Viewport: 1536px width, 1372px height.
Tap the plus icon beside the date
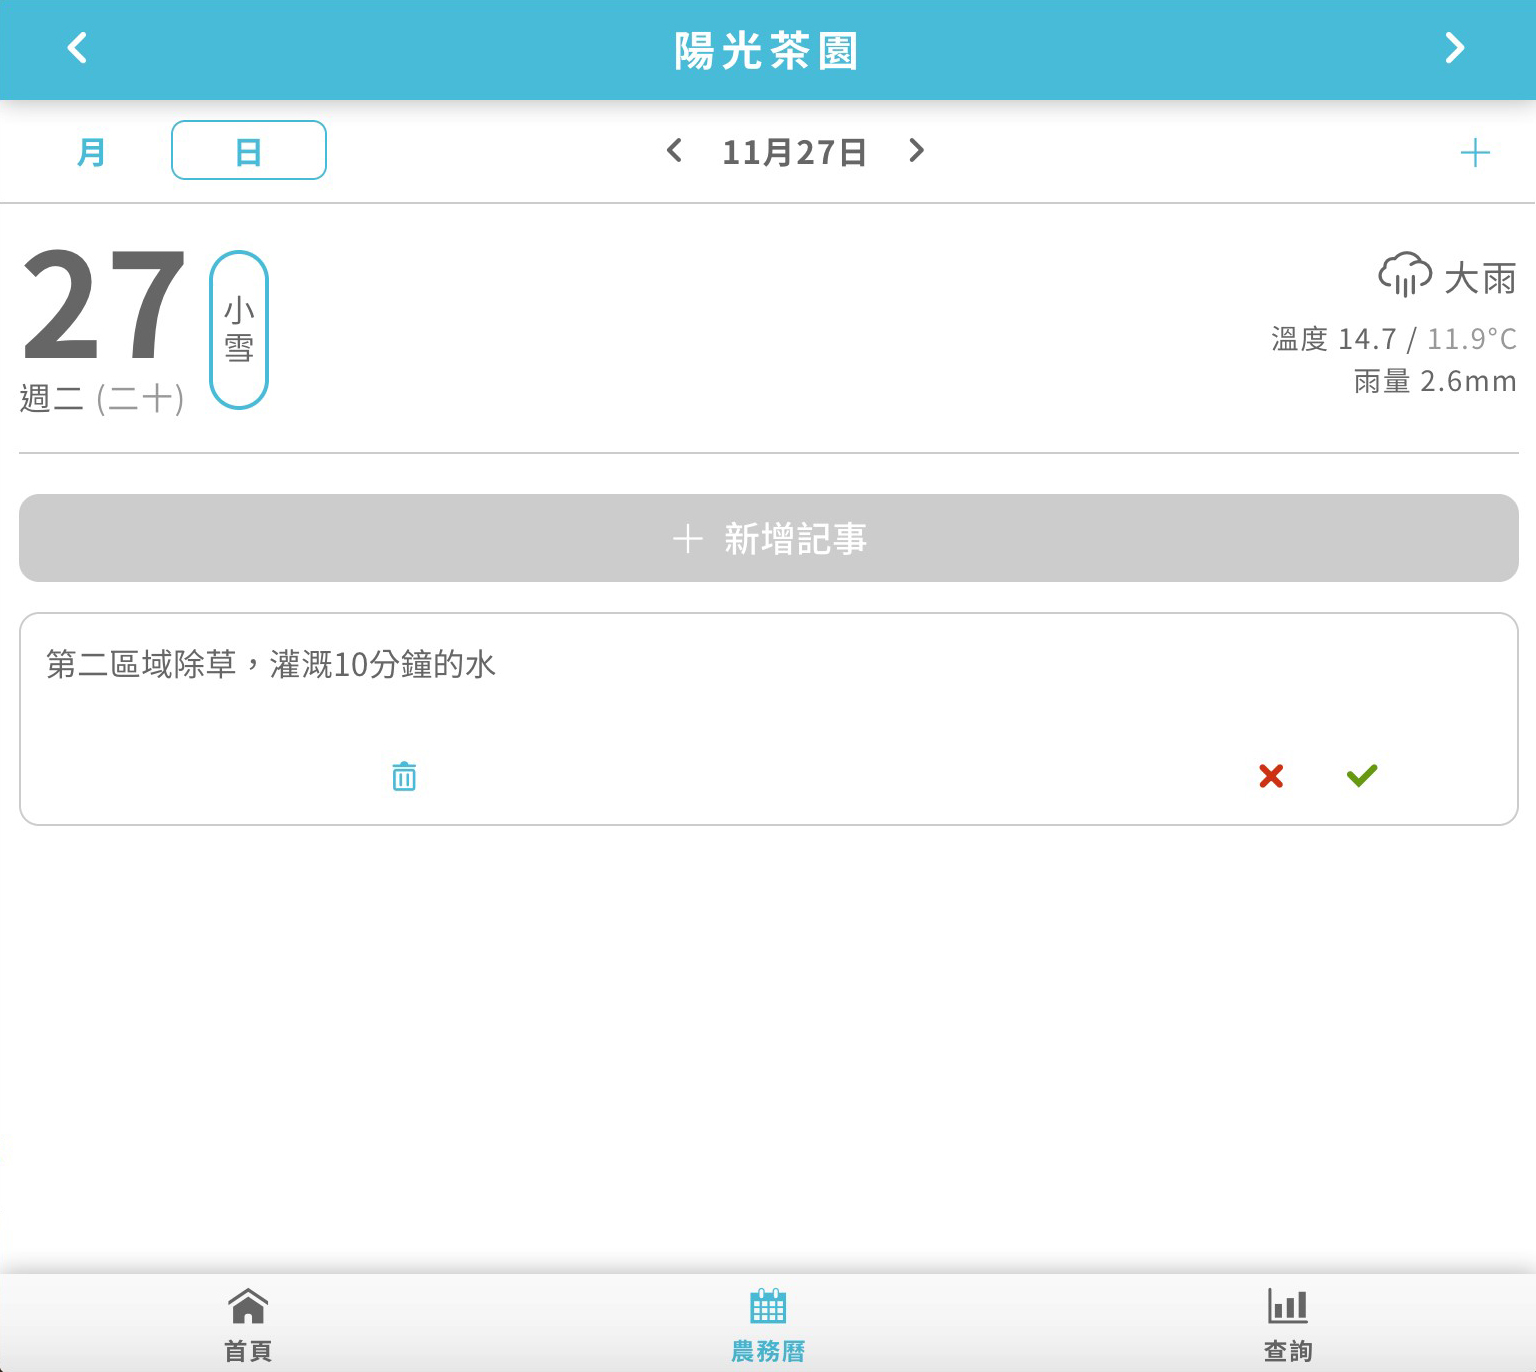(x=1474, y=153)
